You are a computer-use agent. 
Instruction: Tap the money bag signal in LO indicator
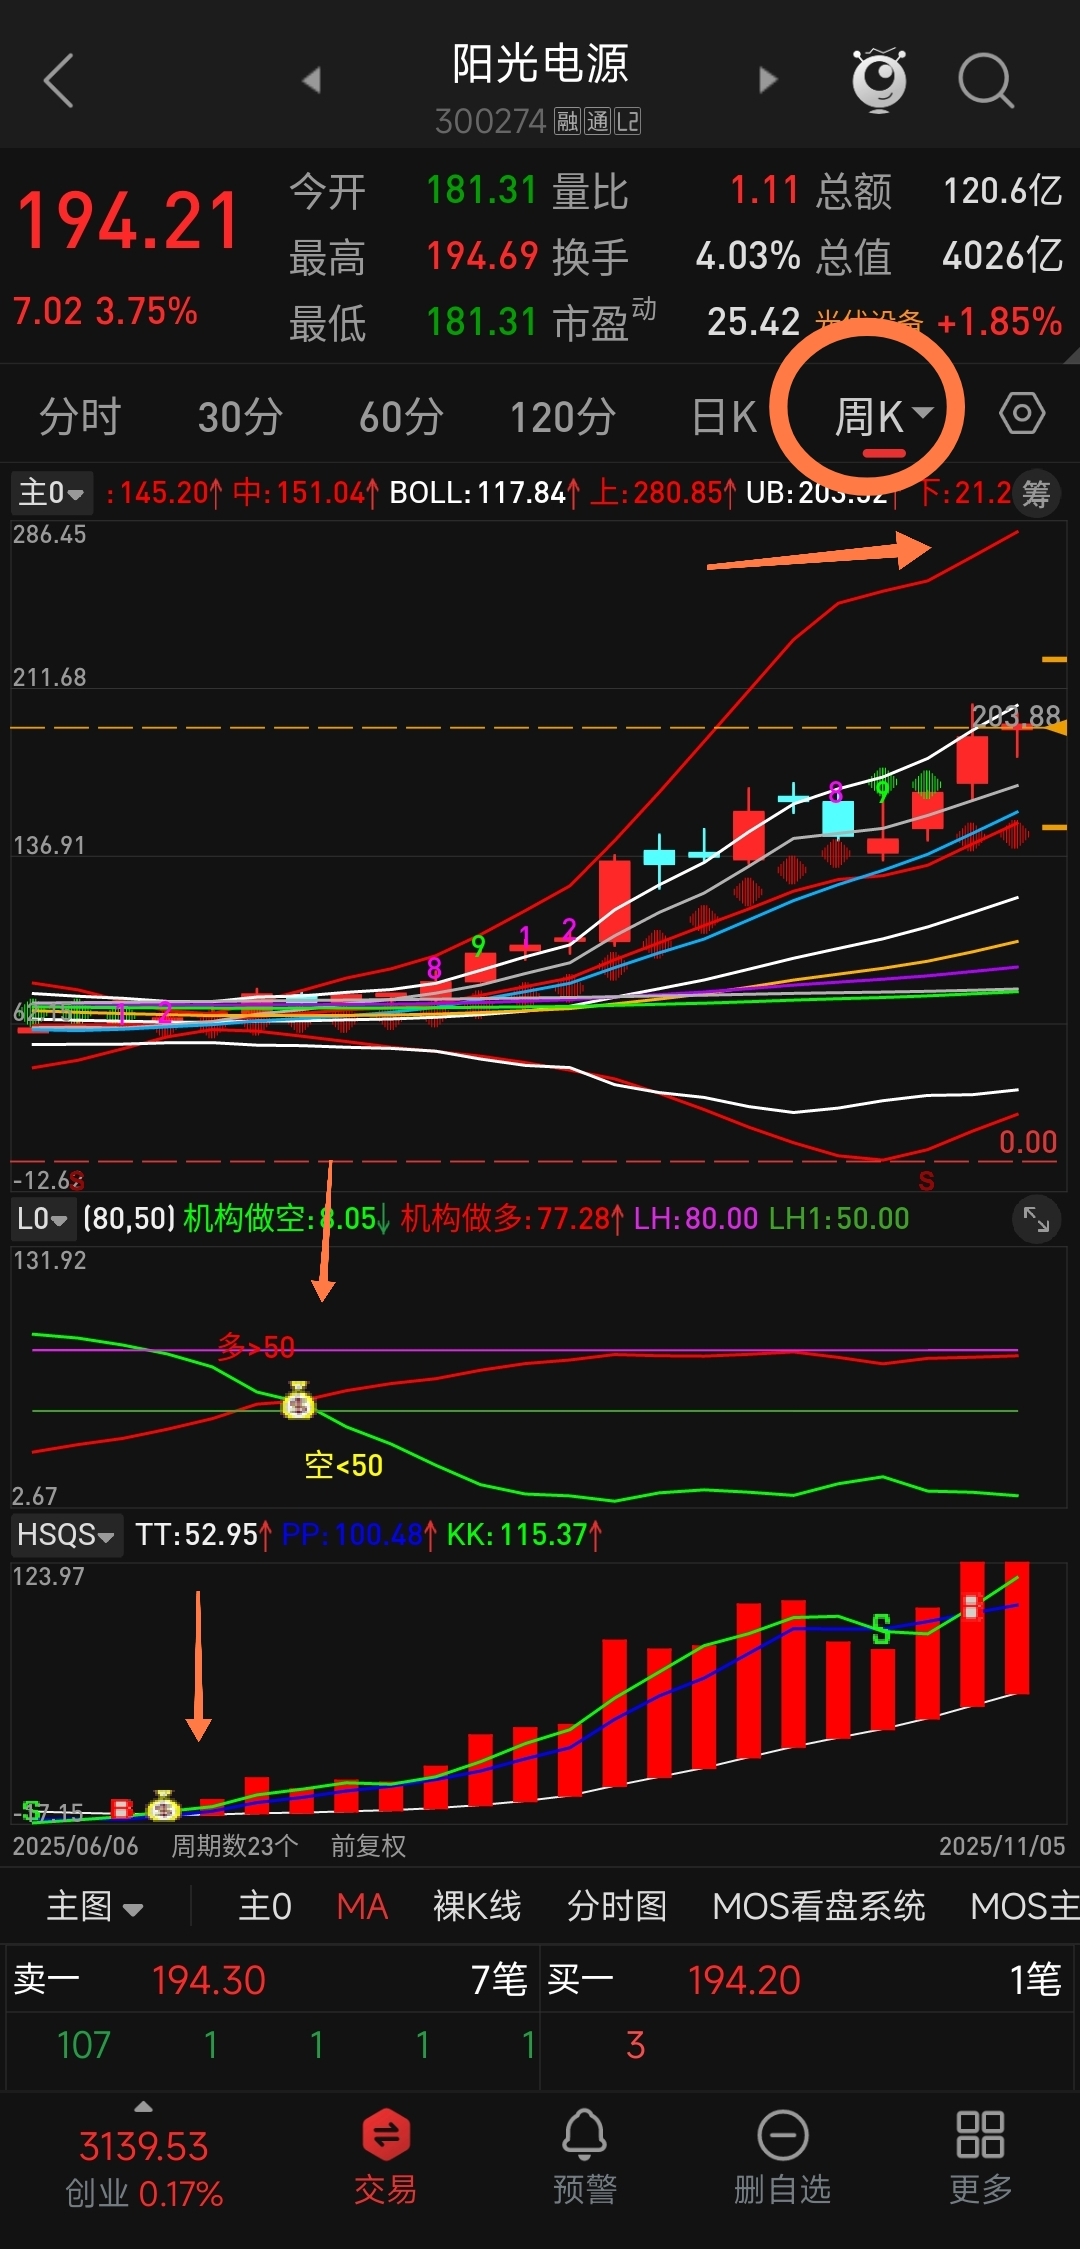298,1401
